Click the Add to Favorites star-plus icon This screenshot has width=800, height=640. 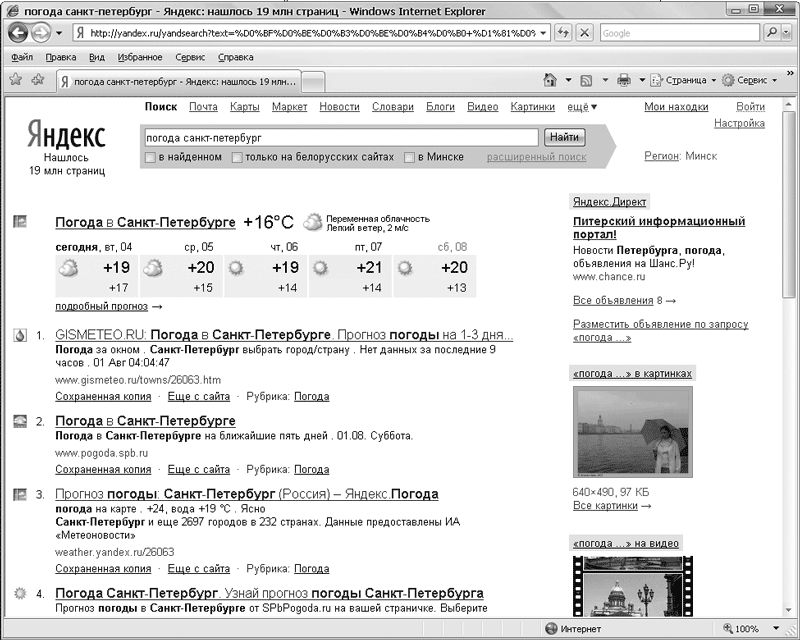click(x=38, y=80)
